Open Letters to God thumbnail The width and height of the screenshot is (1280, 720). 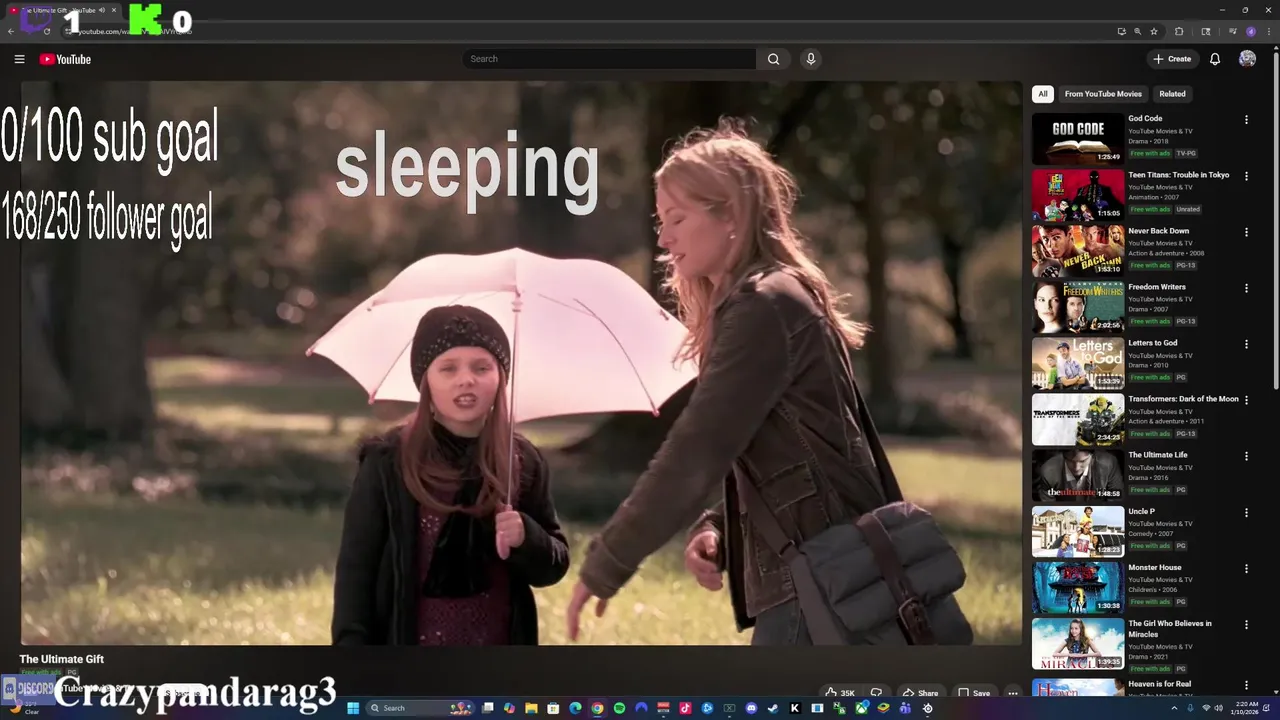(1078, 362)
